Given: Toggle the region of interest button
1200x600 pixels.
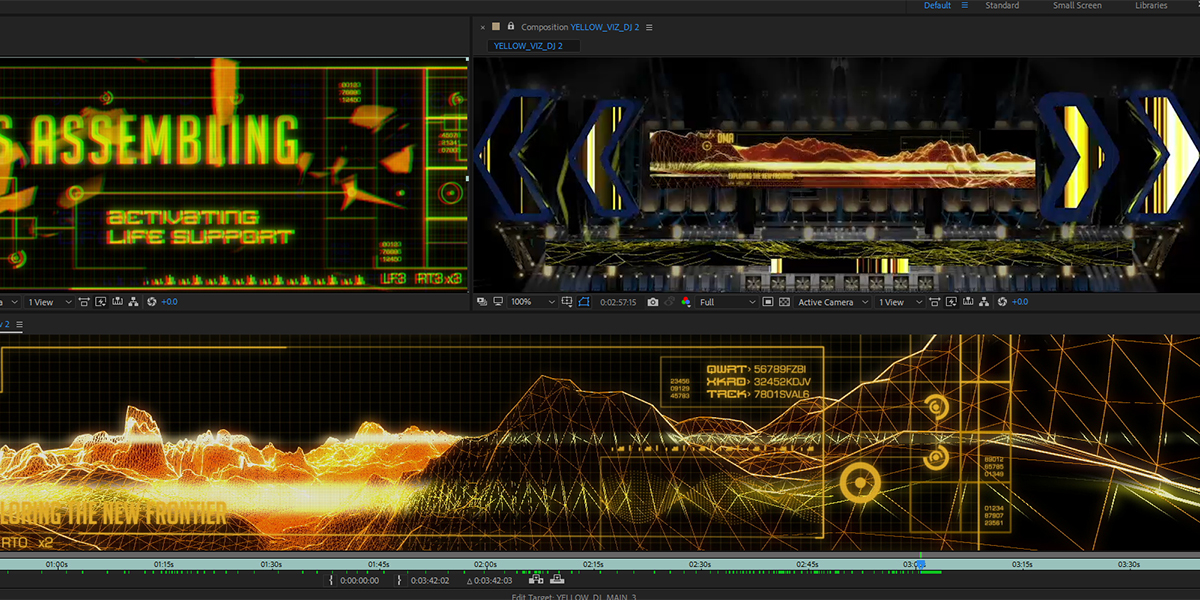Looking at the screenshot, I should pos(767,302).
